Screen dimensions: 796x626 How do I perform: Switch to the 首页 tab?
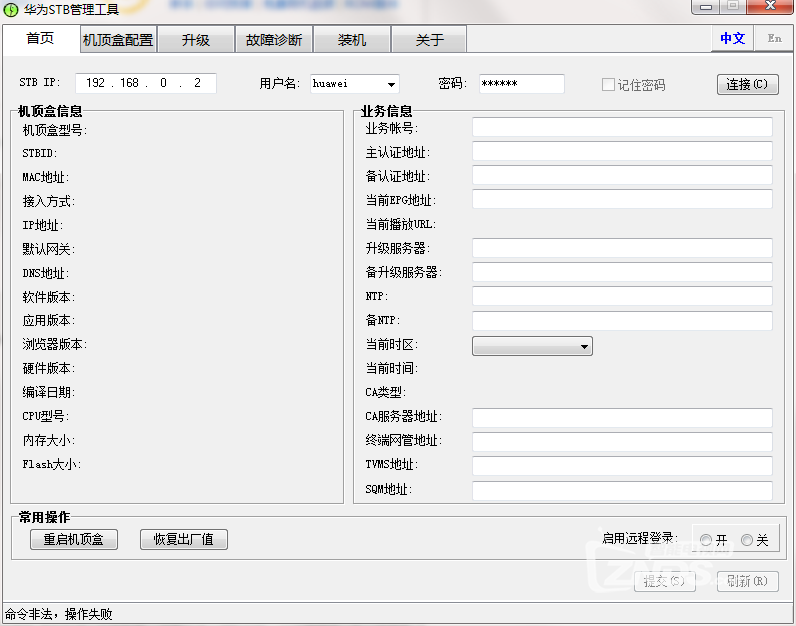(x=41, y=39)
